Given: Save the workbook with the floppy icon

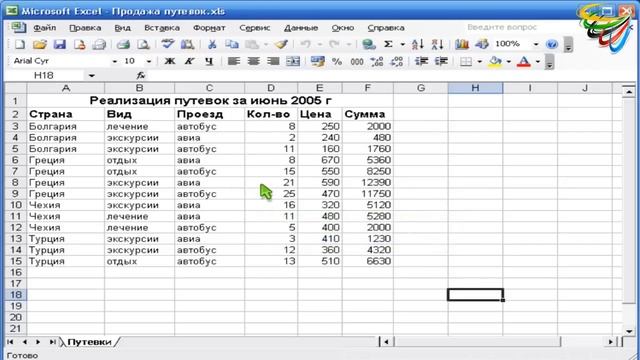Looking at the screenshot, I should point(60,44).
